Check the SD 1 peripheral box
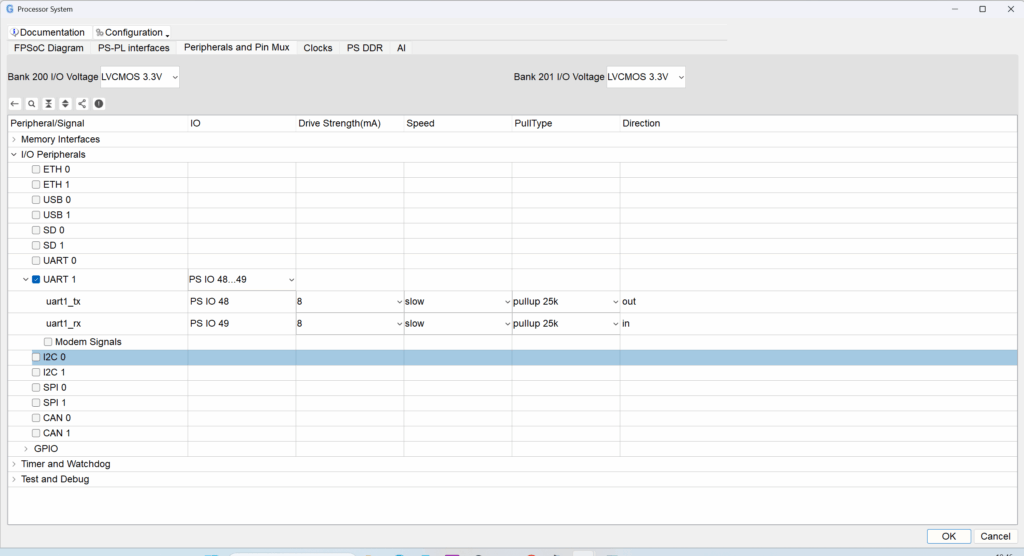Viewport: 1024px width, 556px height. point(36,246)
